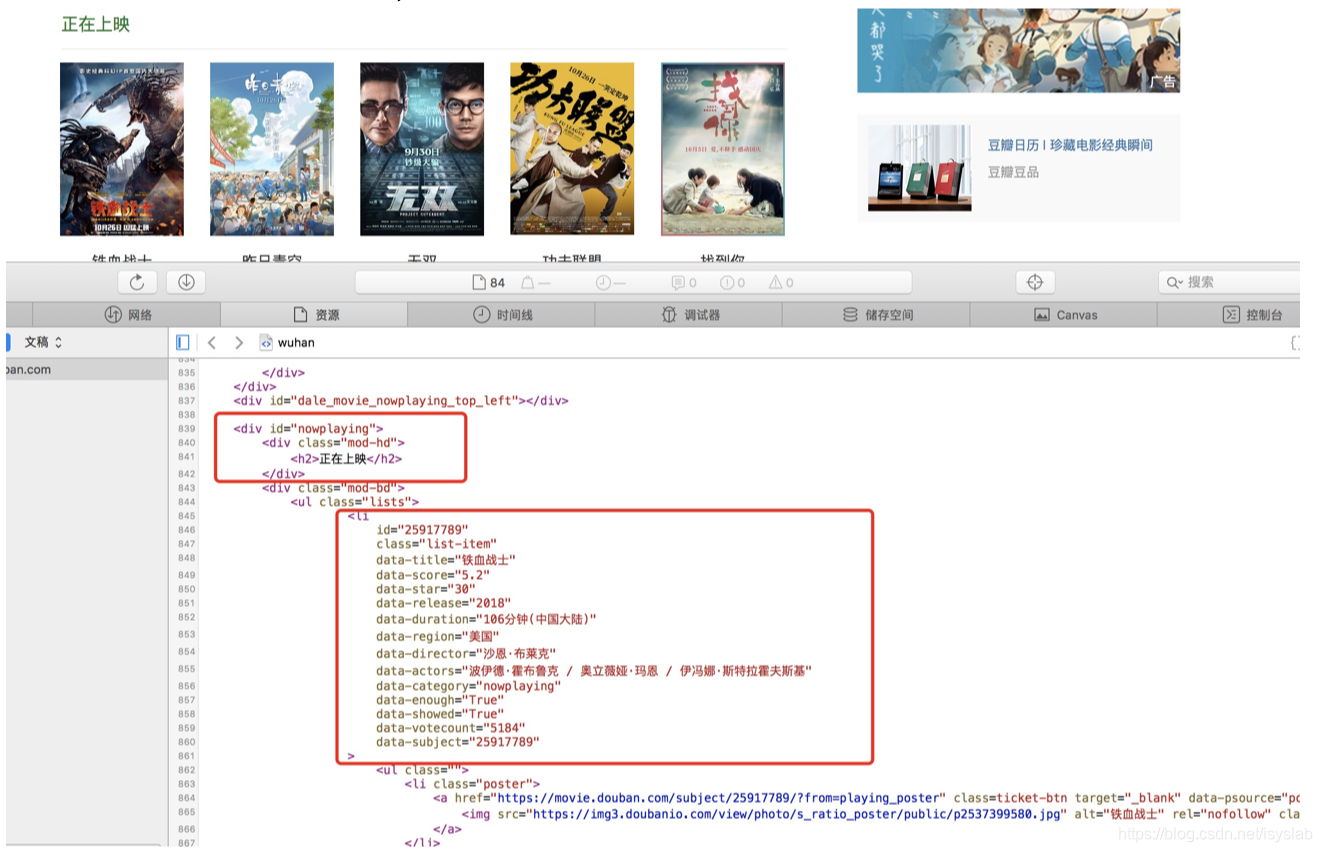The width and height of the screenshot is (1322, 852).
Task: Click the 找到你 movie poster
Action: pos(723,149)
